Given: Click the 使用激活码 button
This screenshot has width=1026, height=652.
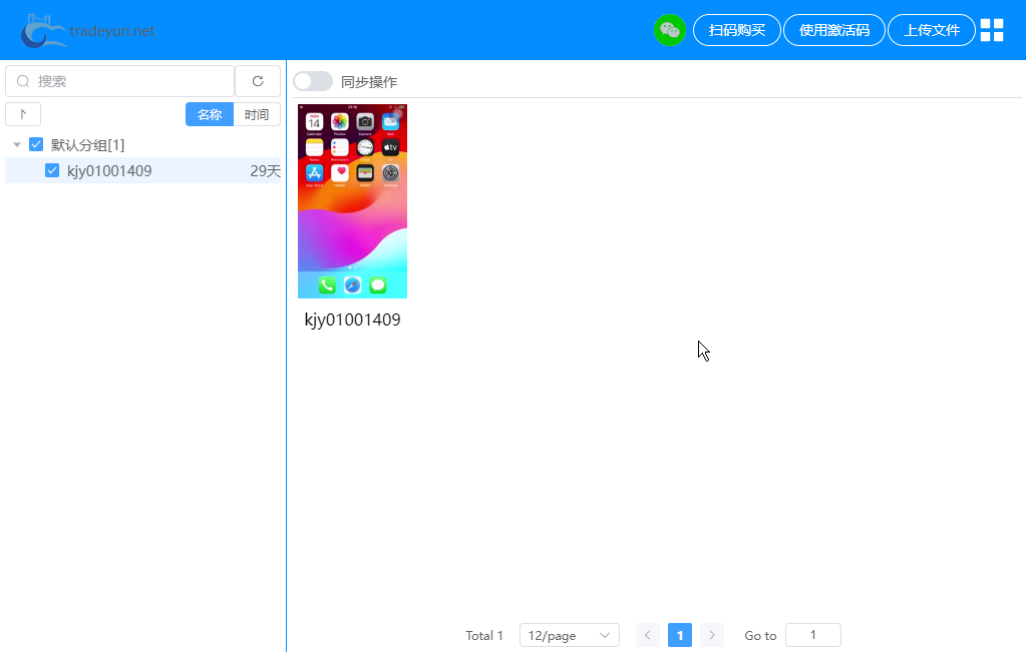Looking at the screenshot, I should [x=834, y=30].
